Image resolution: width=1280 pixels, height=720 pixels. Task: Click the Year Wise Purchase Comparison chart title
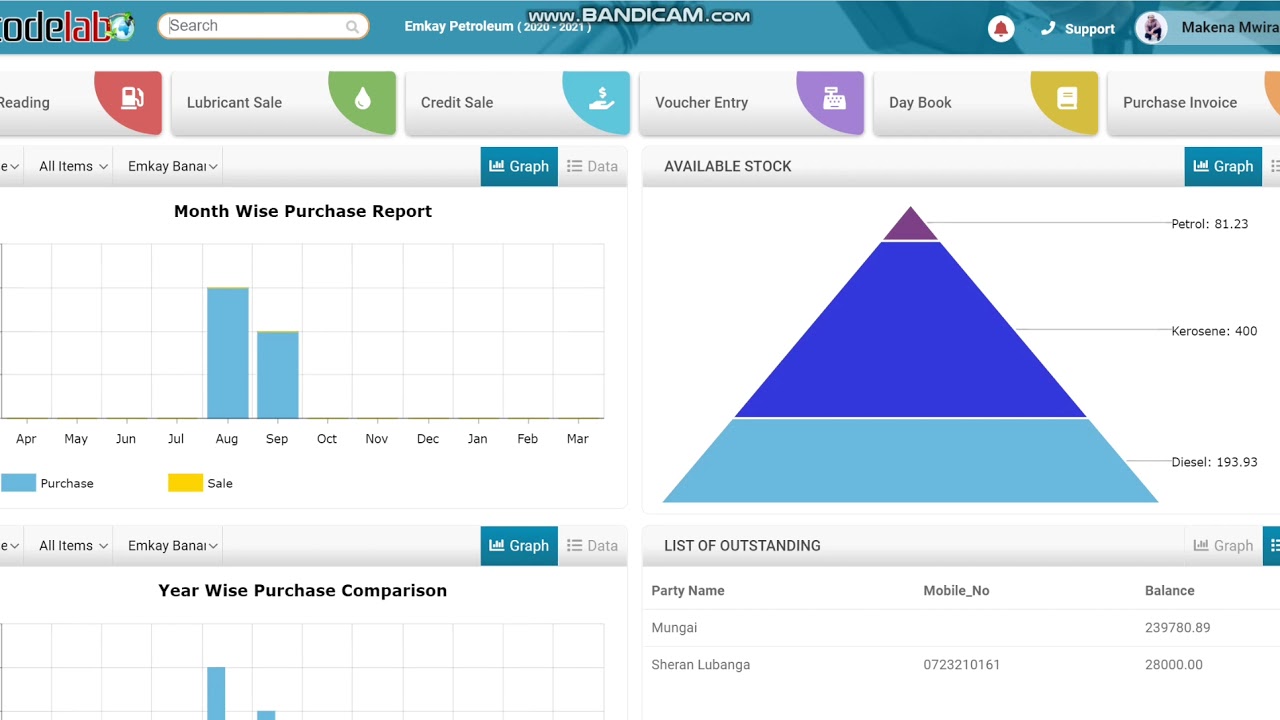303,590
